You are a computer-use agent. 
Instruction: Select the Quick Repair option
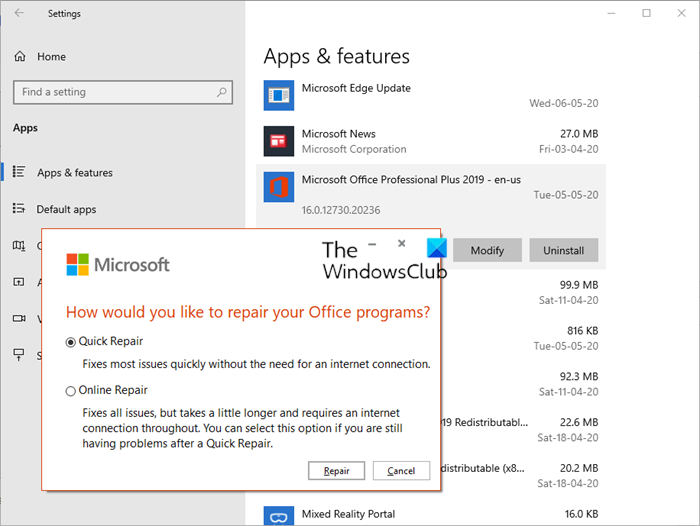pos(70,342)
